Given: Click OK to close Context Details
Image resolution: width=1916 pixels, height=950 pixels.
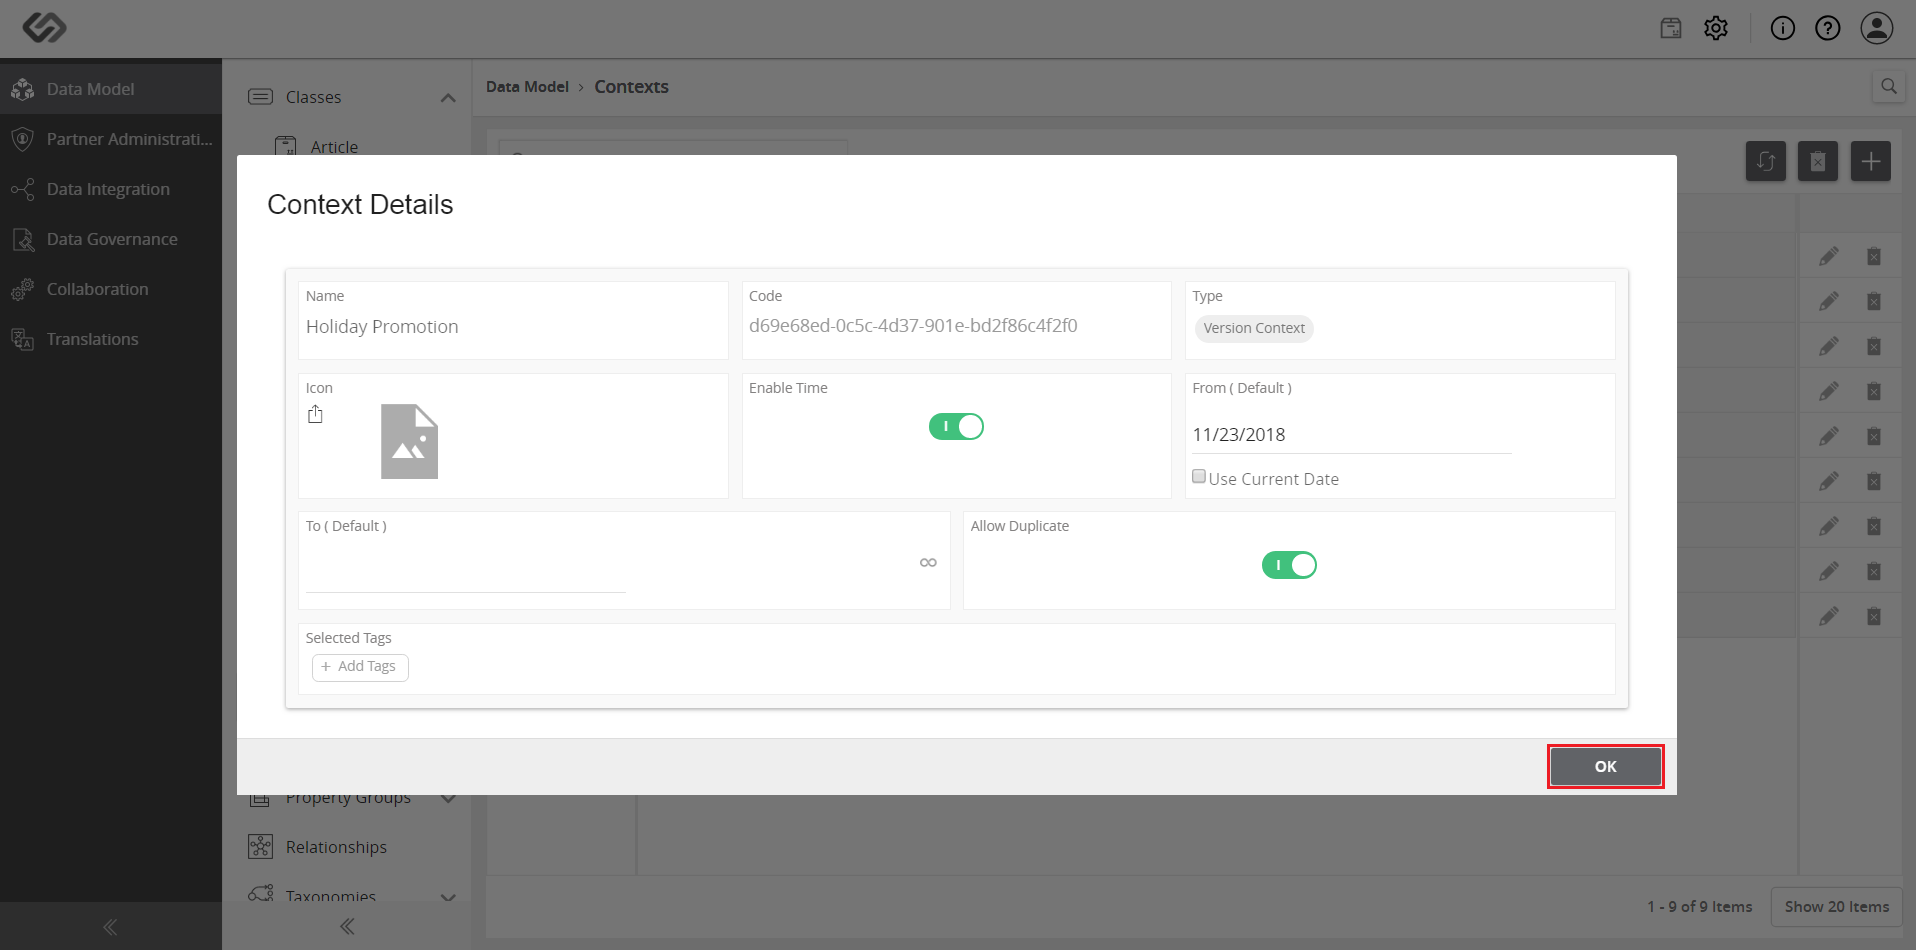Looking at the screenshot, I should pyautogui.click(x=1605, y=766).
